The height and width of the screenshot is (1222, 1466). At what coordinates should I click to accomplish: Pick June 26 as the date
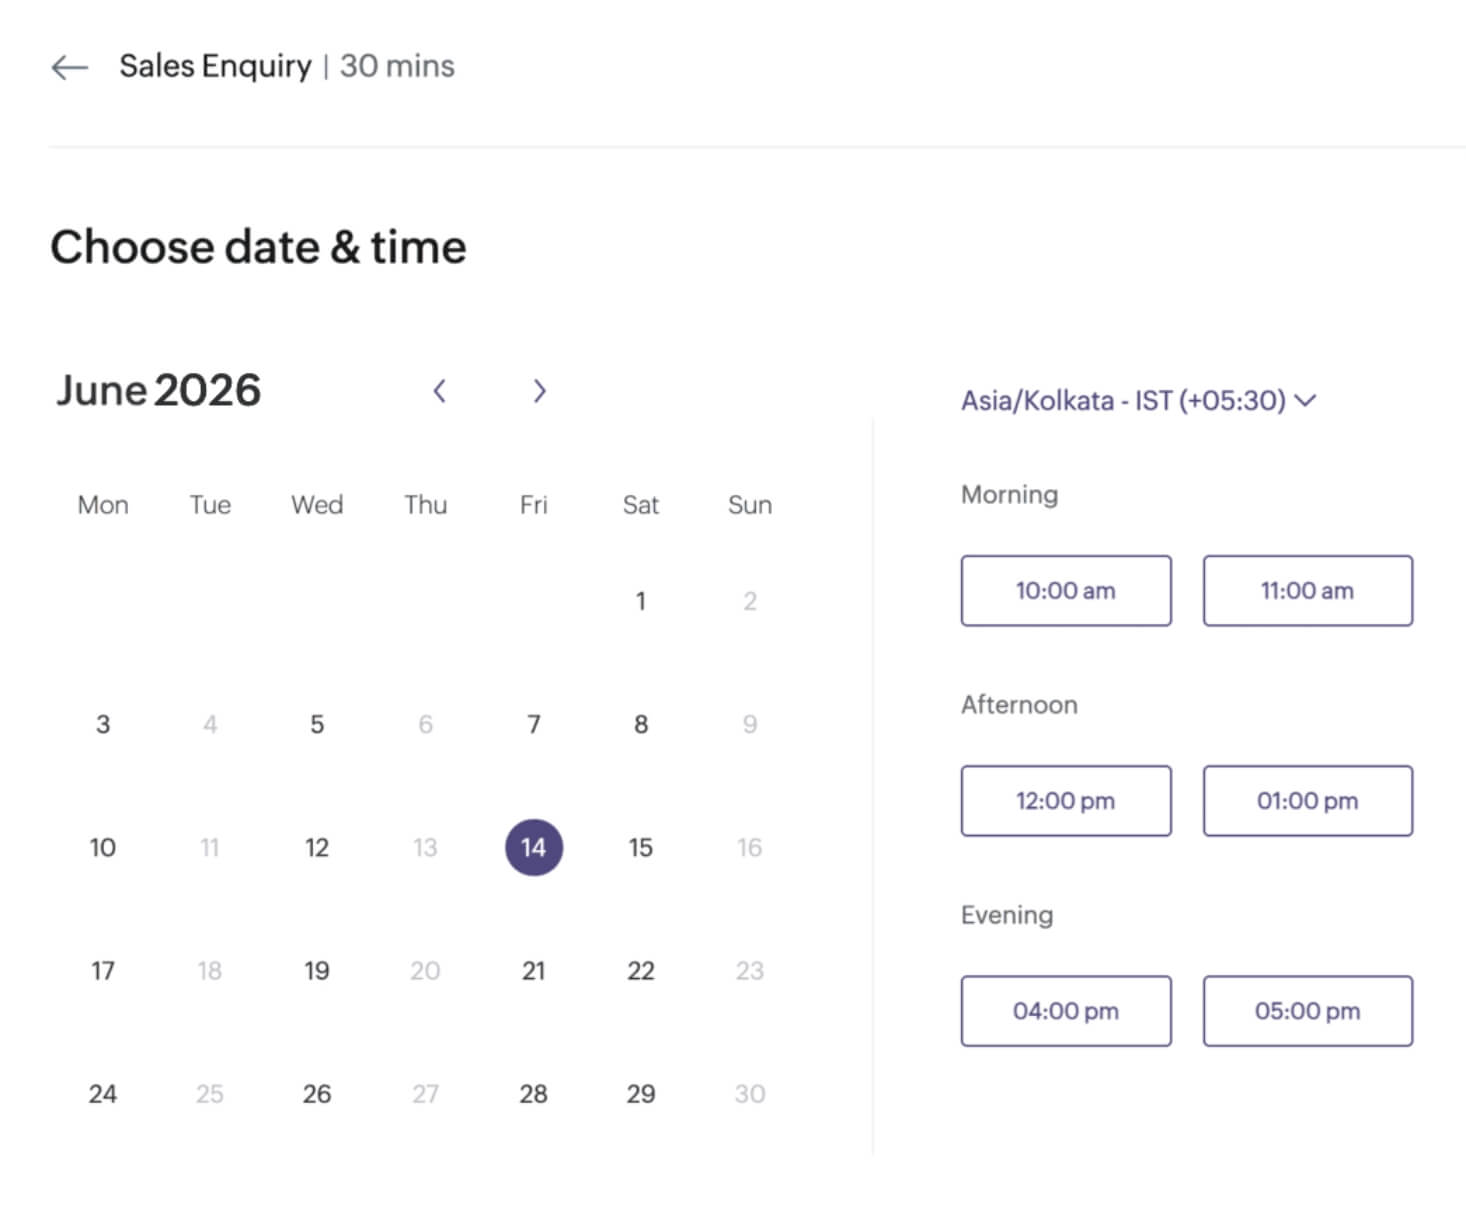tap(317, 1094)
